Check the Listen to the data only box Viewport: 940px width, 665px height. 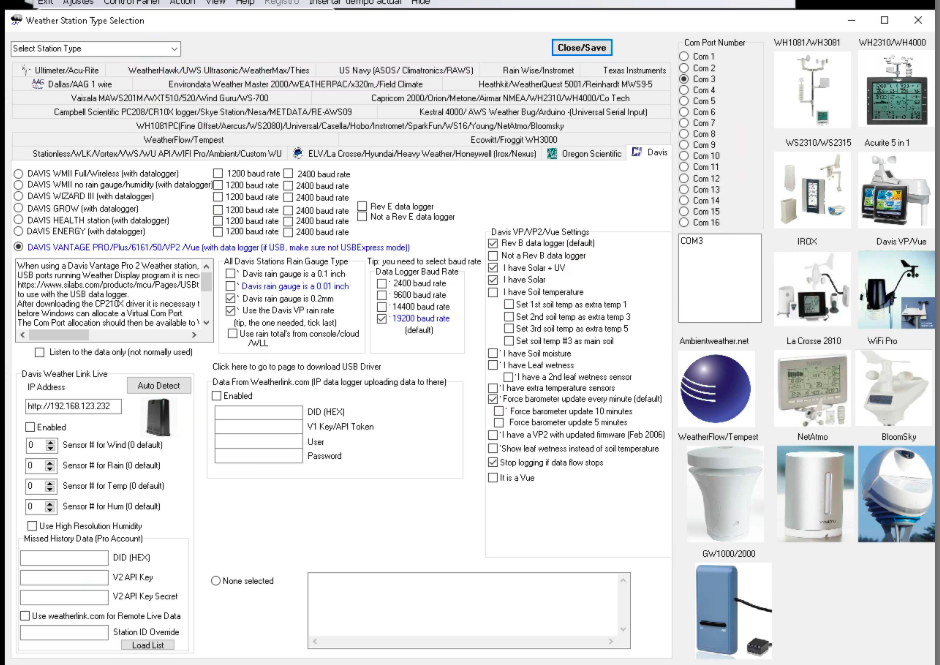pyautogui.click(x=40, y=352)
